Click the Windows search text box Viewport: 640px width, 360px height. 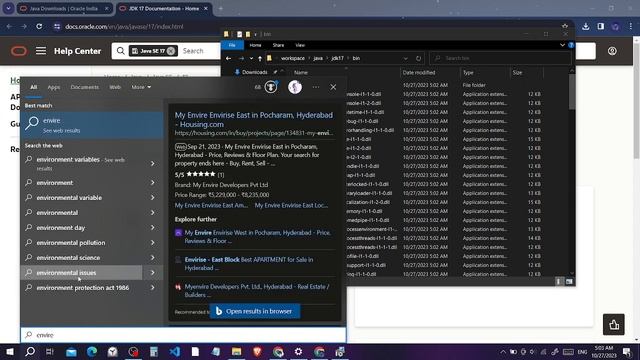tap(183, 335)
